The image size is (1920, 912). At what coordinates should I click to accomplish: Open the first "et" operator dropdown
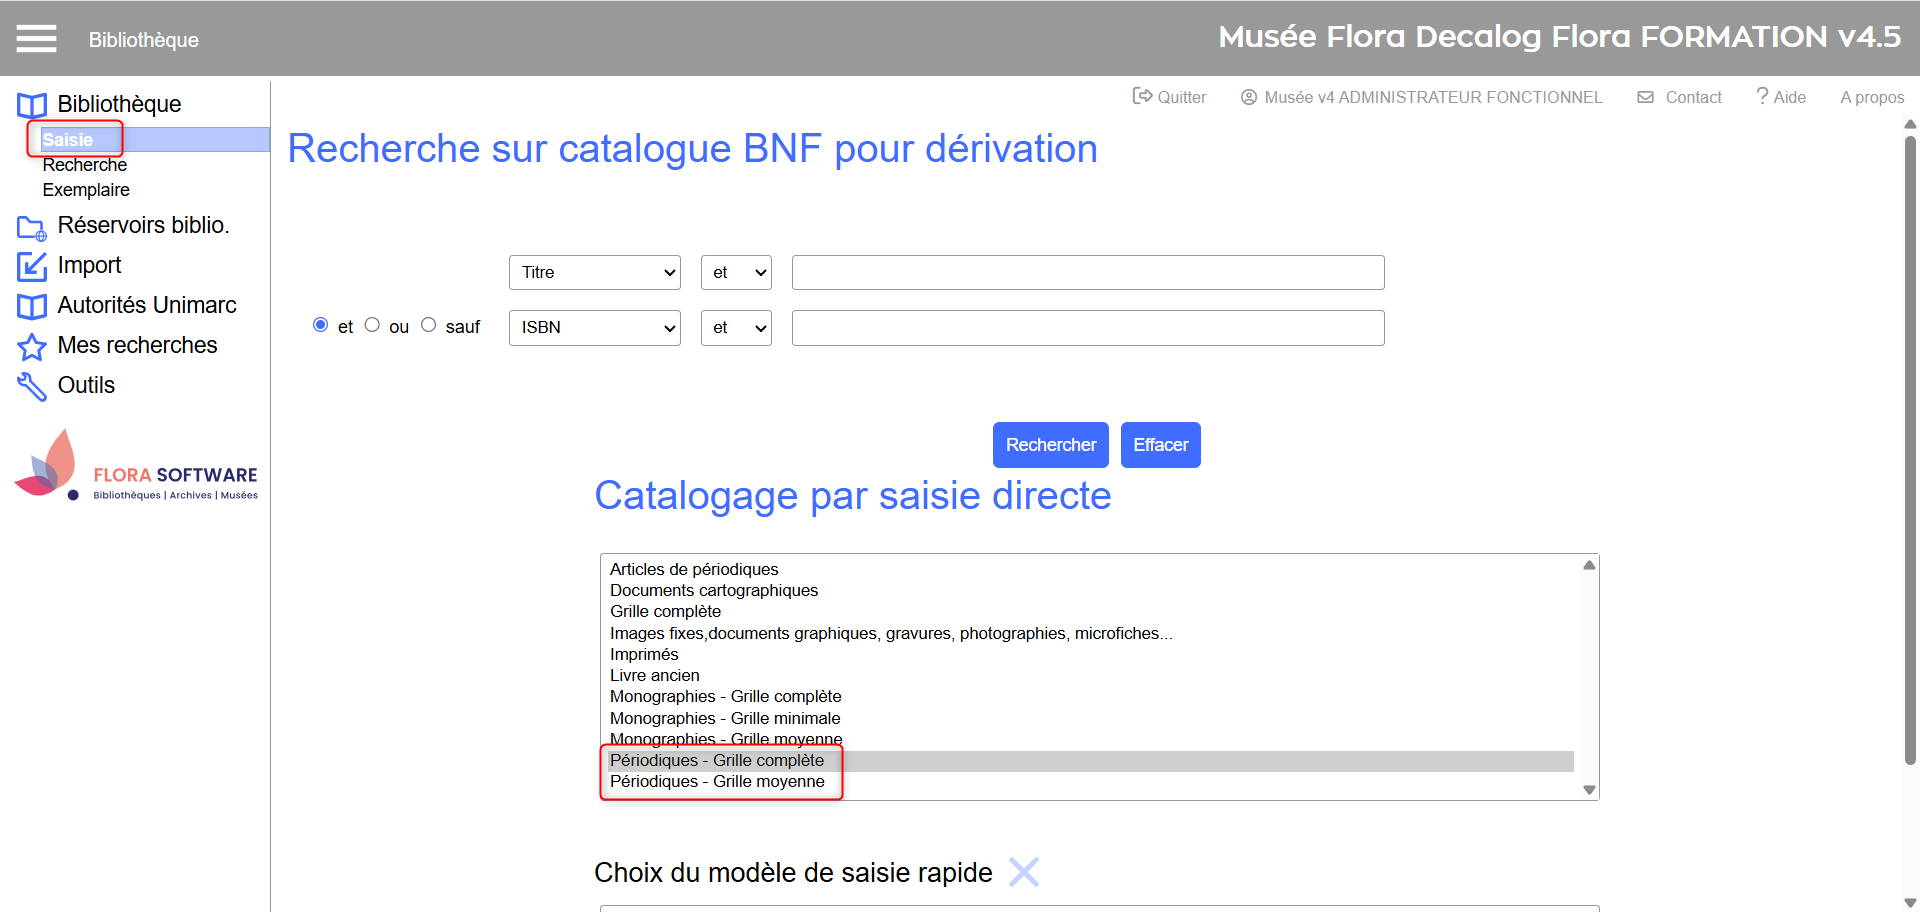736,272
